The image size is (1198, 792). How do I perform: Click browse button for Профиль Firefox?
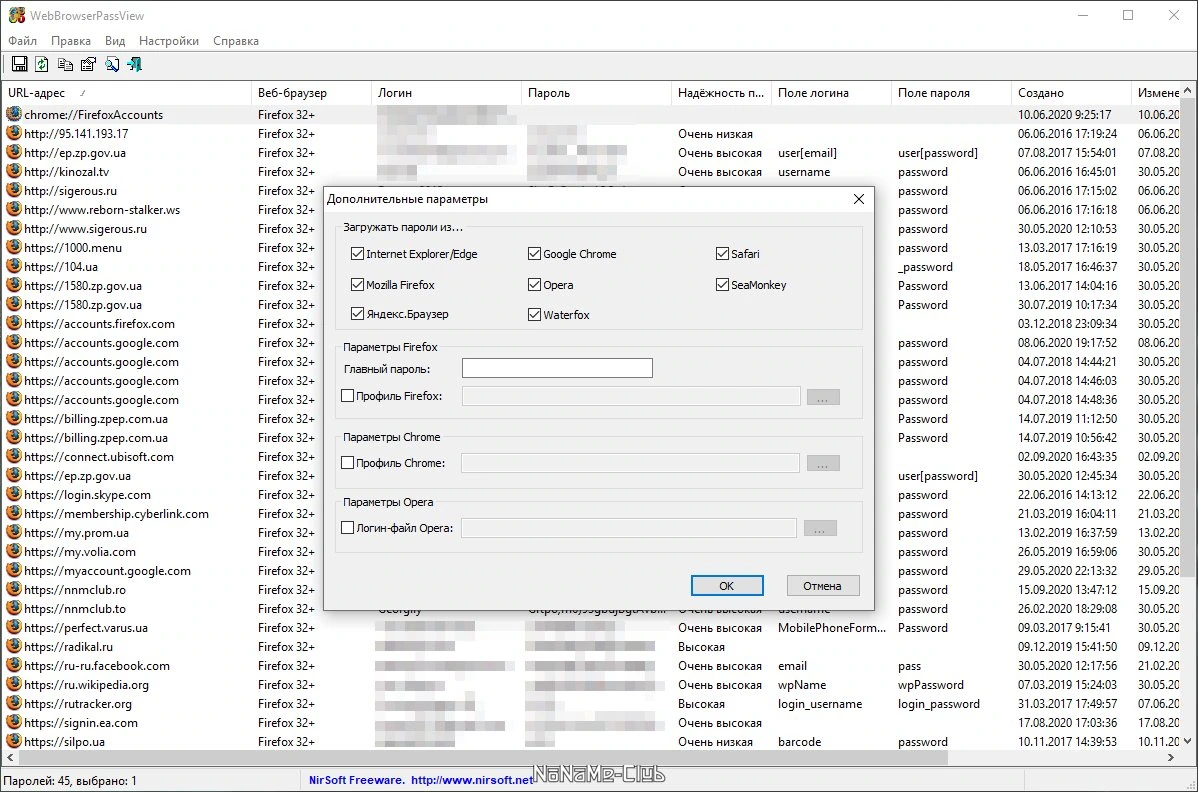[x=823, y=397]
